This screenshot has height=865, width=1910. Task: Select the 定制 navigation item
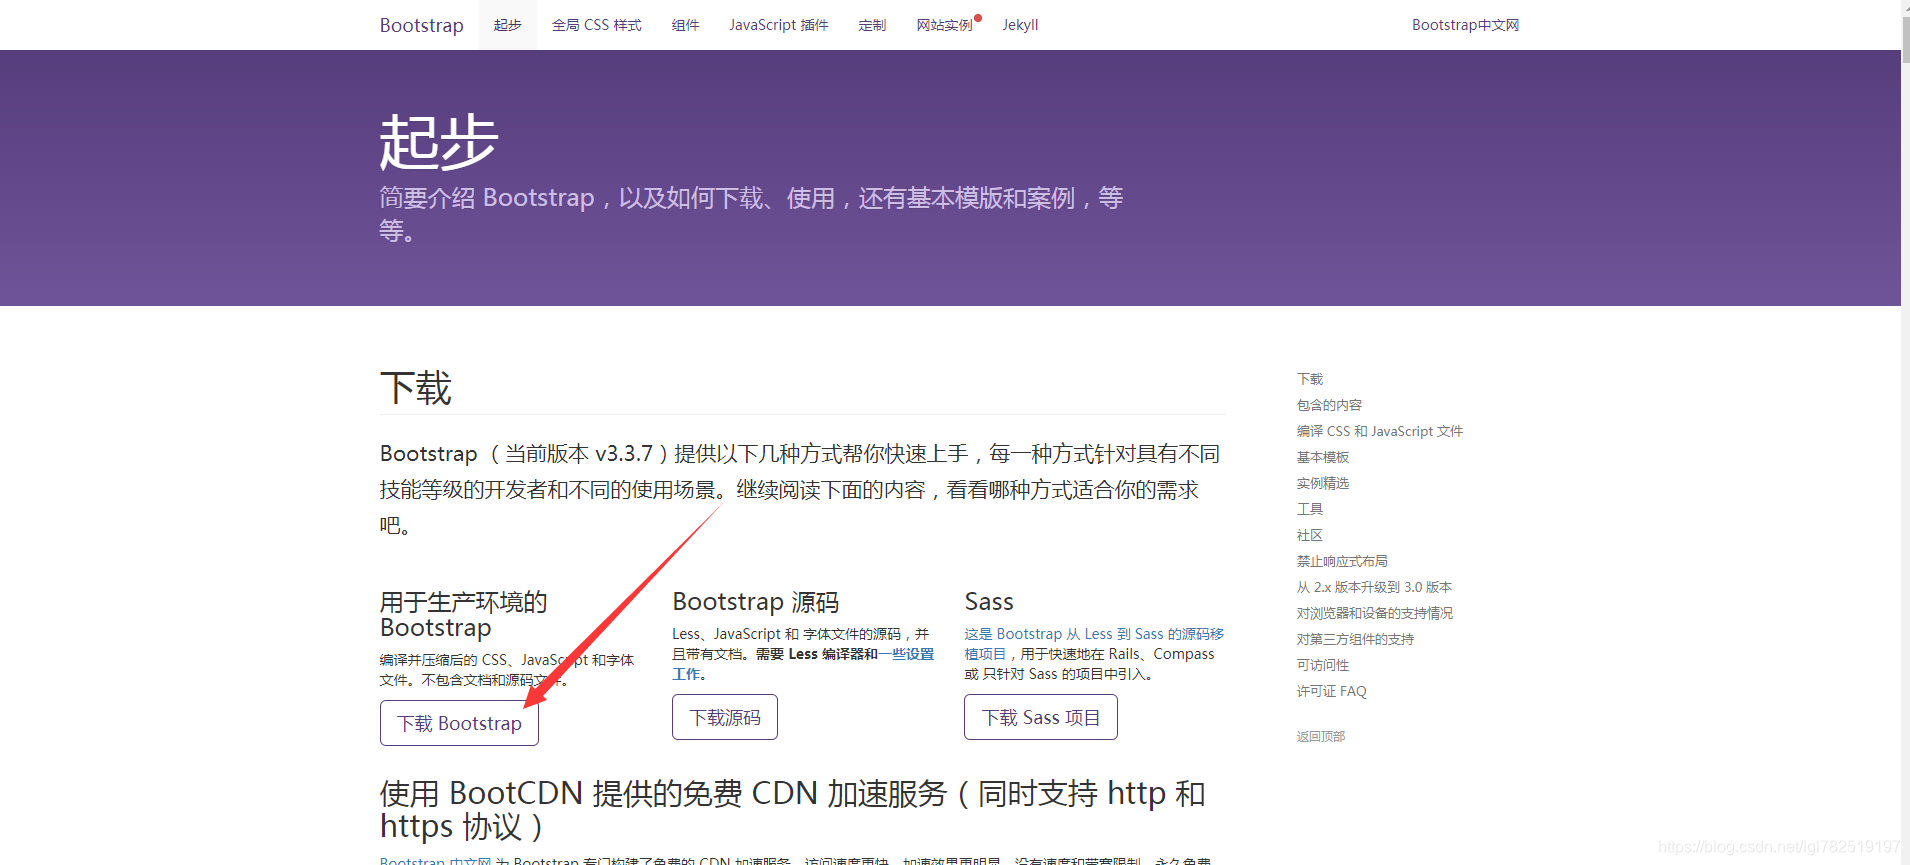pos(873,25)
